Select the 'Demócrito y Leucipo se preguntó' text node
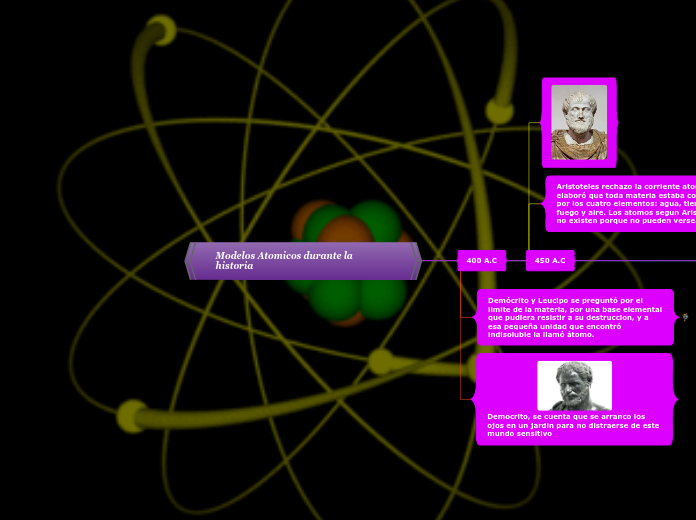 pyautogui.click(x=575, y=317)
